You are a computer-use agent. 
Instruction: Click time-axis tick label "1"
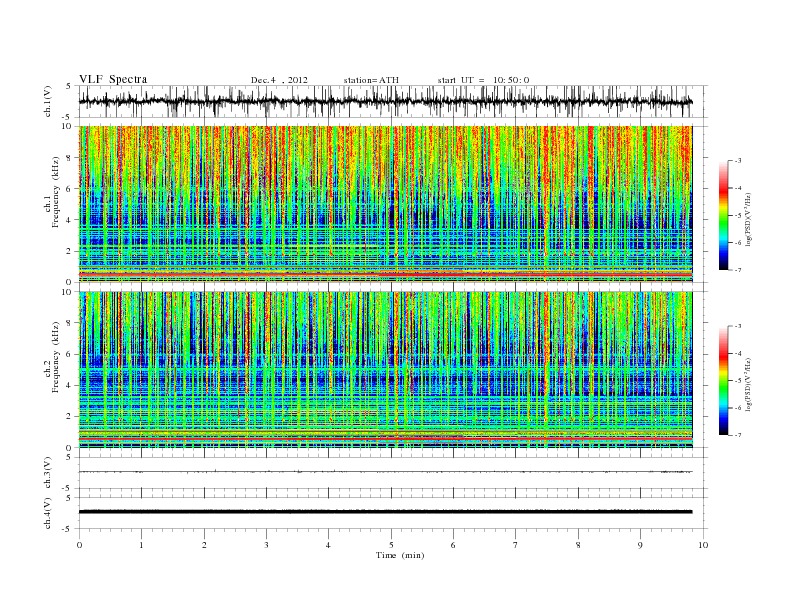click(141, 545)
